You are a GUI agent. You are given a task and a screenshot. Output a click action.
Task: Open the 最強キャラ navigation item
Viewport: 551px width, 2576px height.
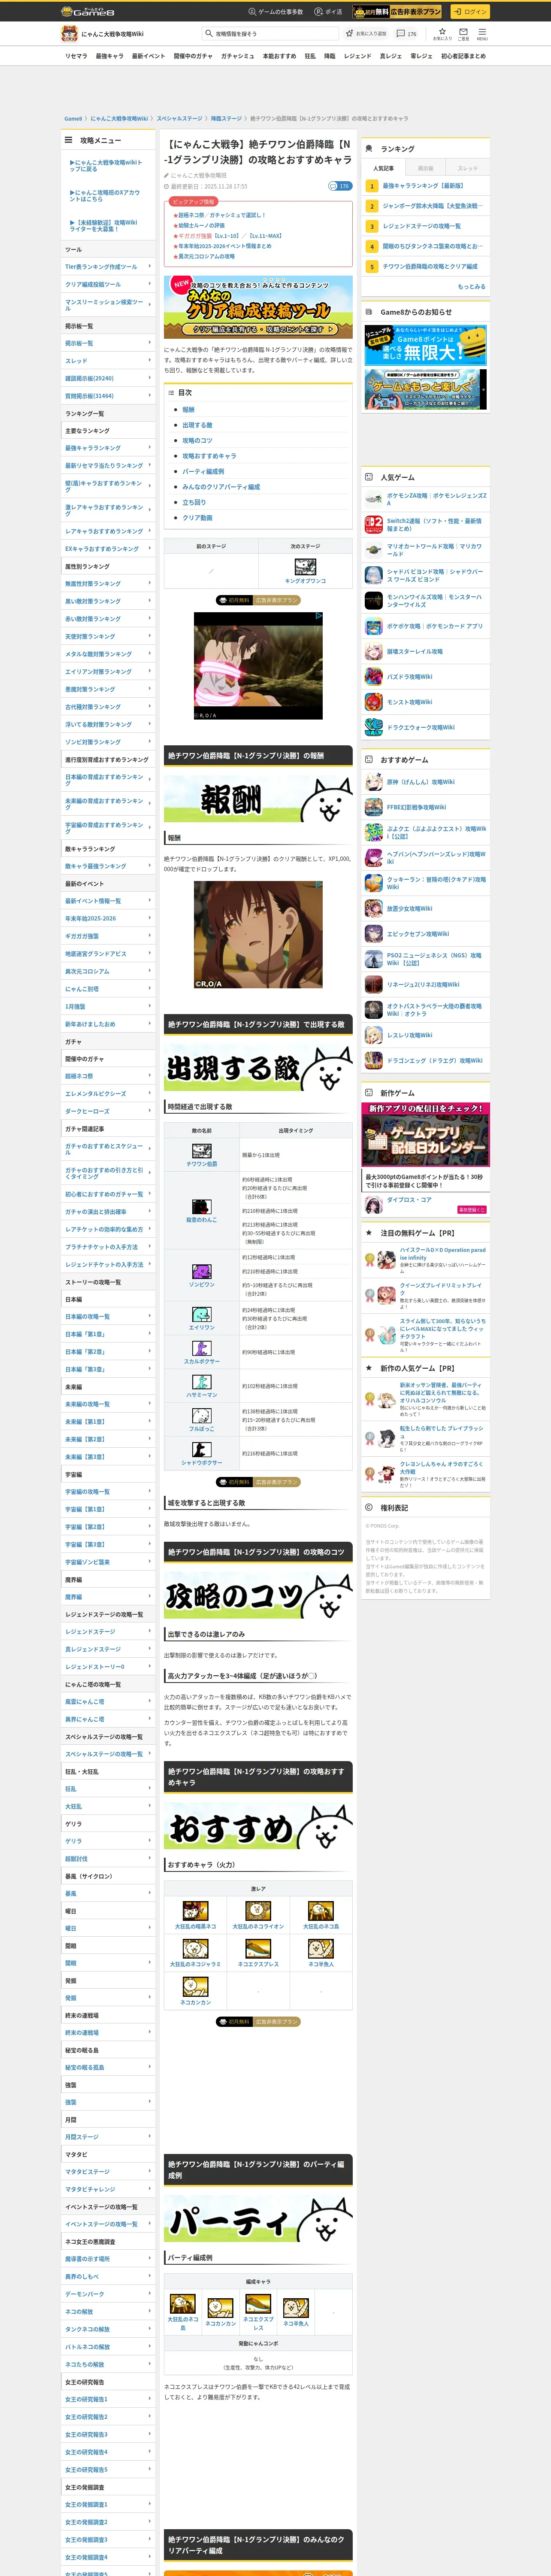coord(110,56)
